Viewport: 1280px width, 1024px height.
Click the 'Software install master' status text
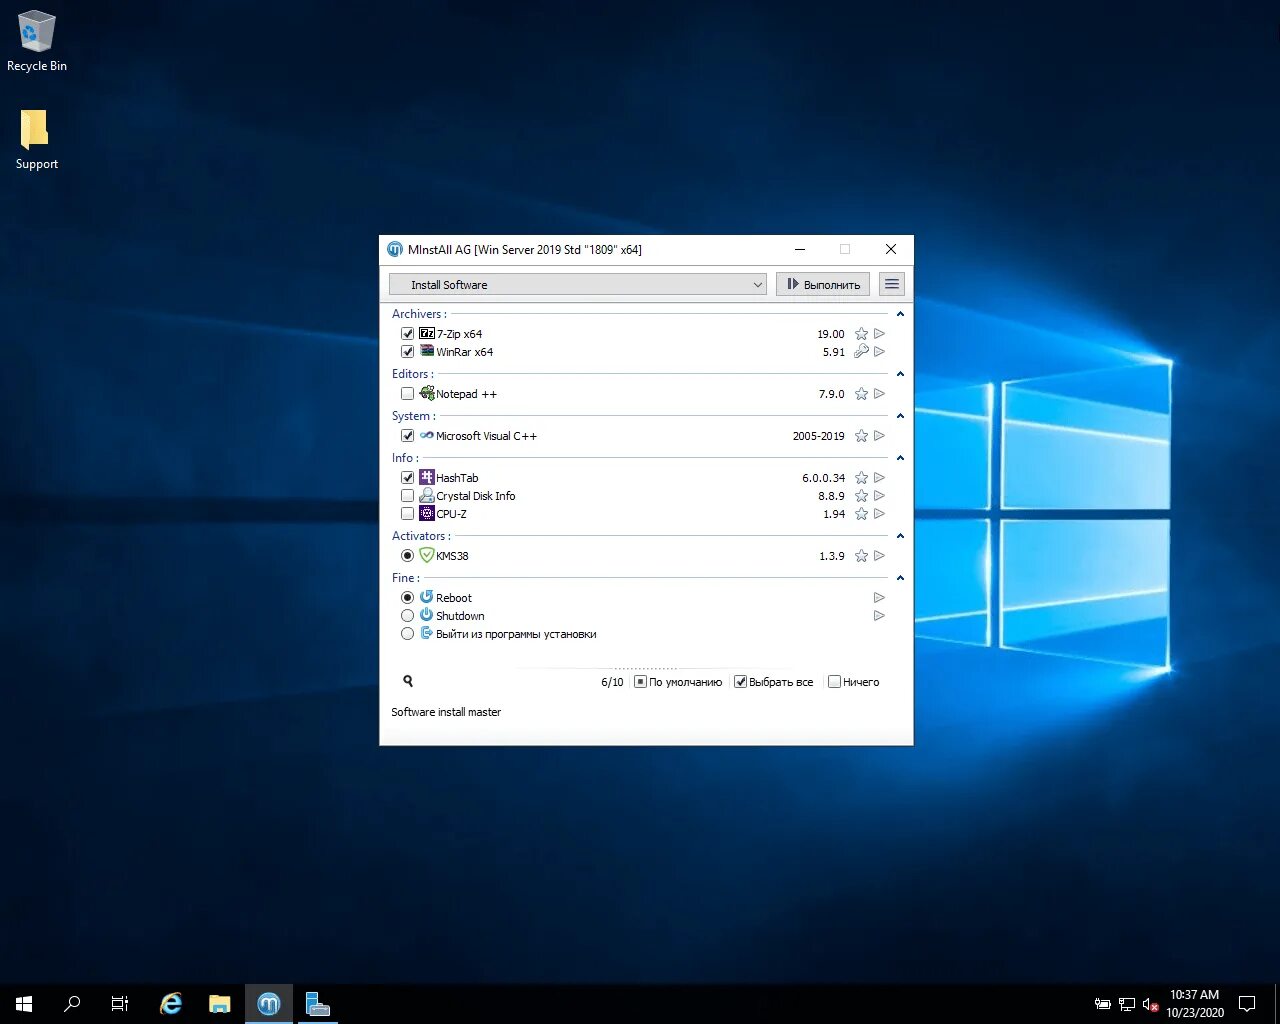[446, 712]
